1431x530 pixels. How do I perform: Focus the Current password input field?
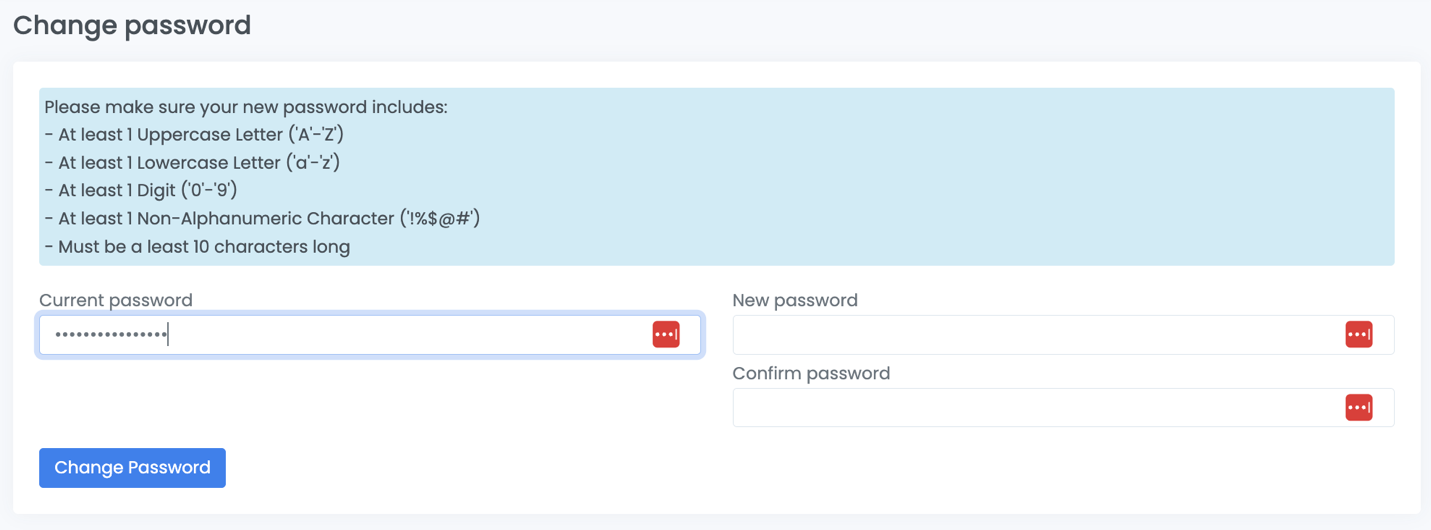tap(400, 335)
